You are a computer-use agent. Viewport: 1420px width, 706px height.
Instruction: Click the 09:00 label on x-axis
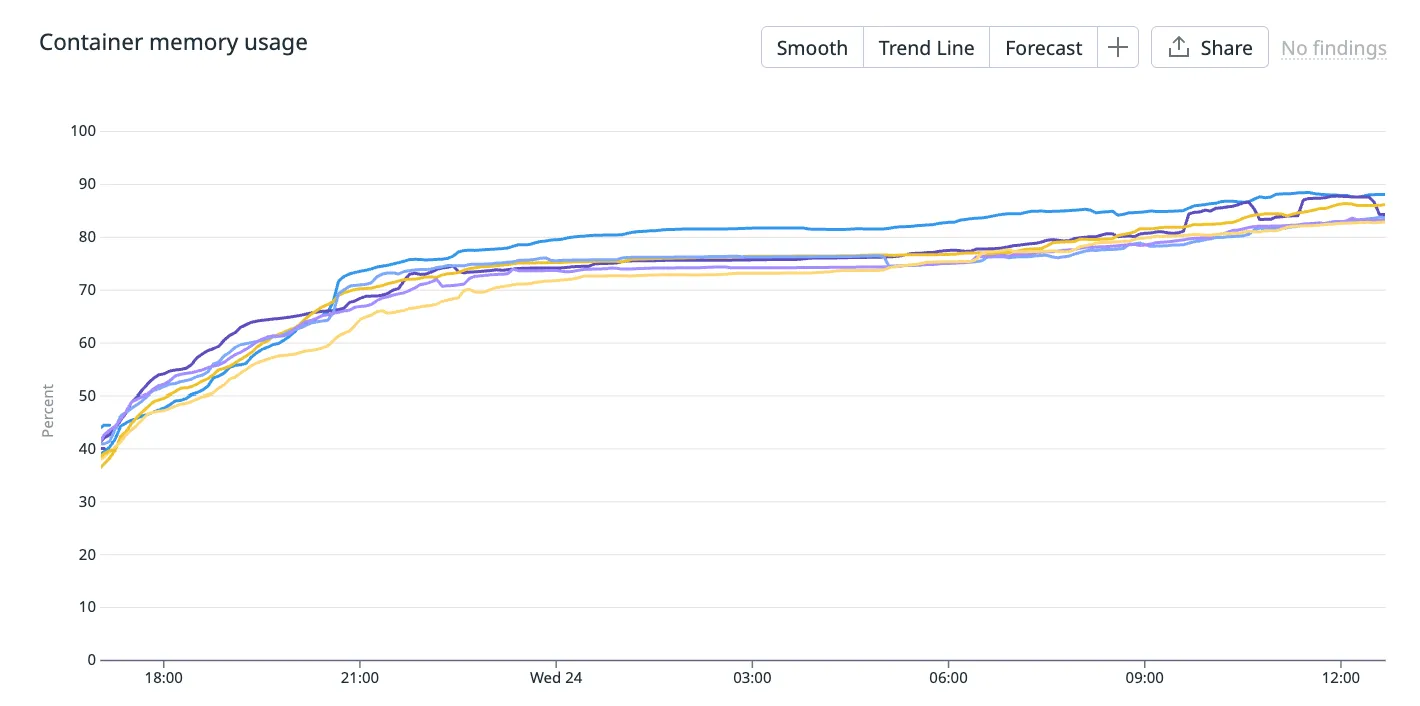coord(1144,677)
